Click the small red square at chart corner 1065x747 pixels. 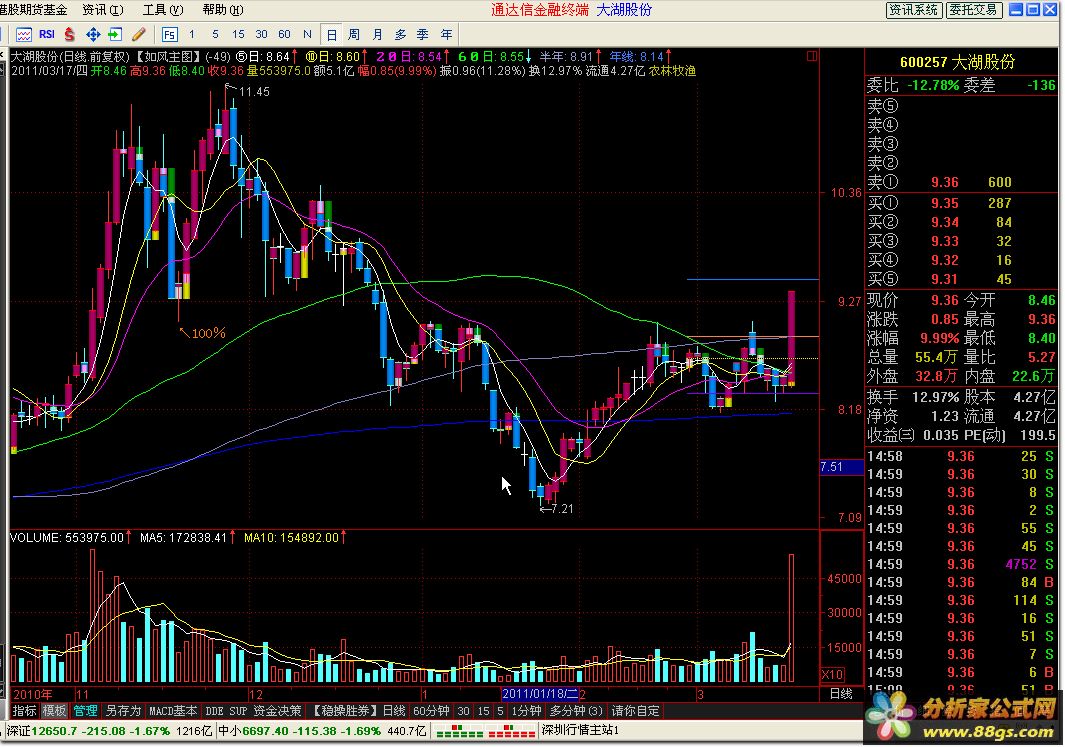pyautogui.click(x=812, y=56)
